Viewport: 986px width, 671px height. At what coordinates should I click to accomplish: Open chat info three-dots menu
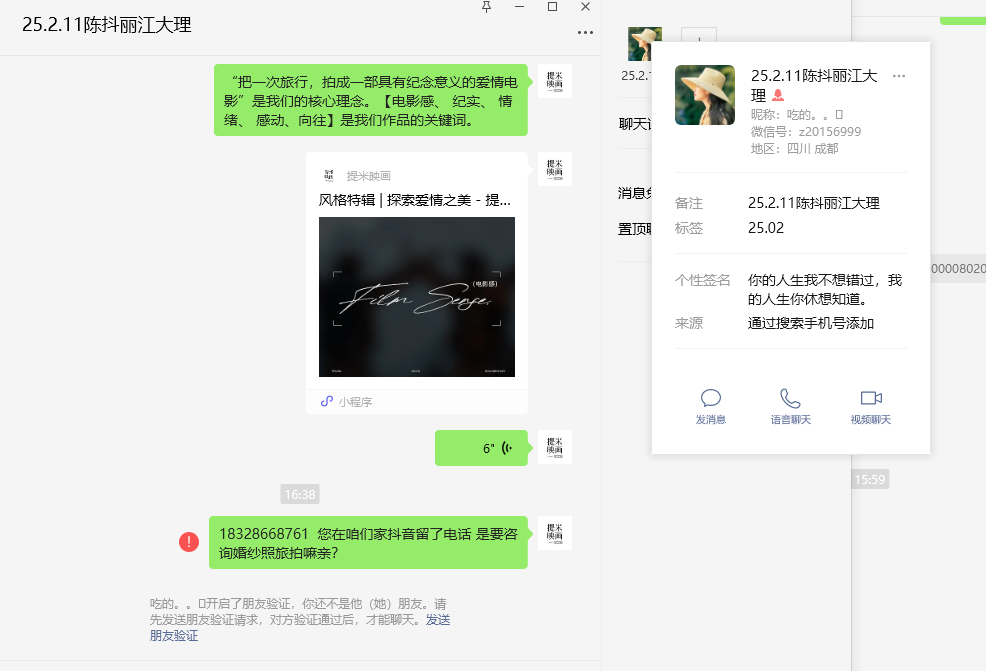click(585, 32)
